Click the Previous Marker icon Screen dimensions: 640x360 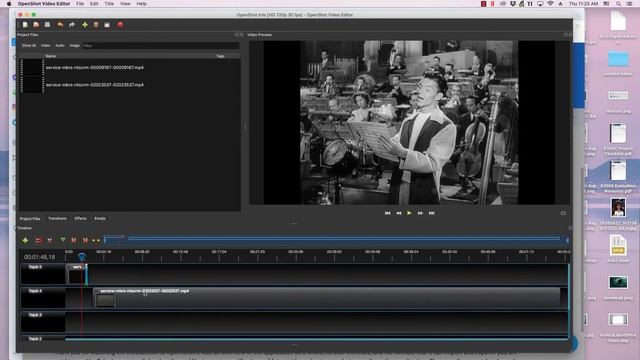(x=74, y=240)
